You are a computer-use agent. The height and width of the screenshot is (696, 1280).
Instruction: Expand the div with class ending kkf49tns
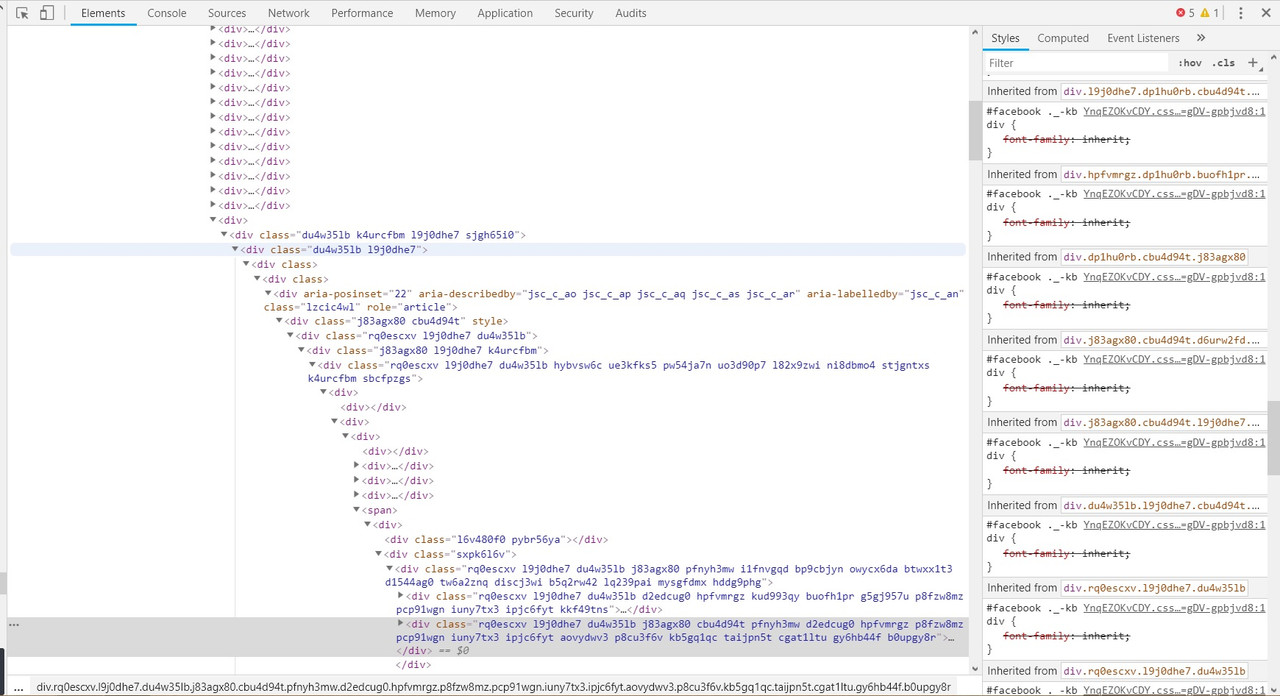coord(400,596)
